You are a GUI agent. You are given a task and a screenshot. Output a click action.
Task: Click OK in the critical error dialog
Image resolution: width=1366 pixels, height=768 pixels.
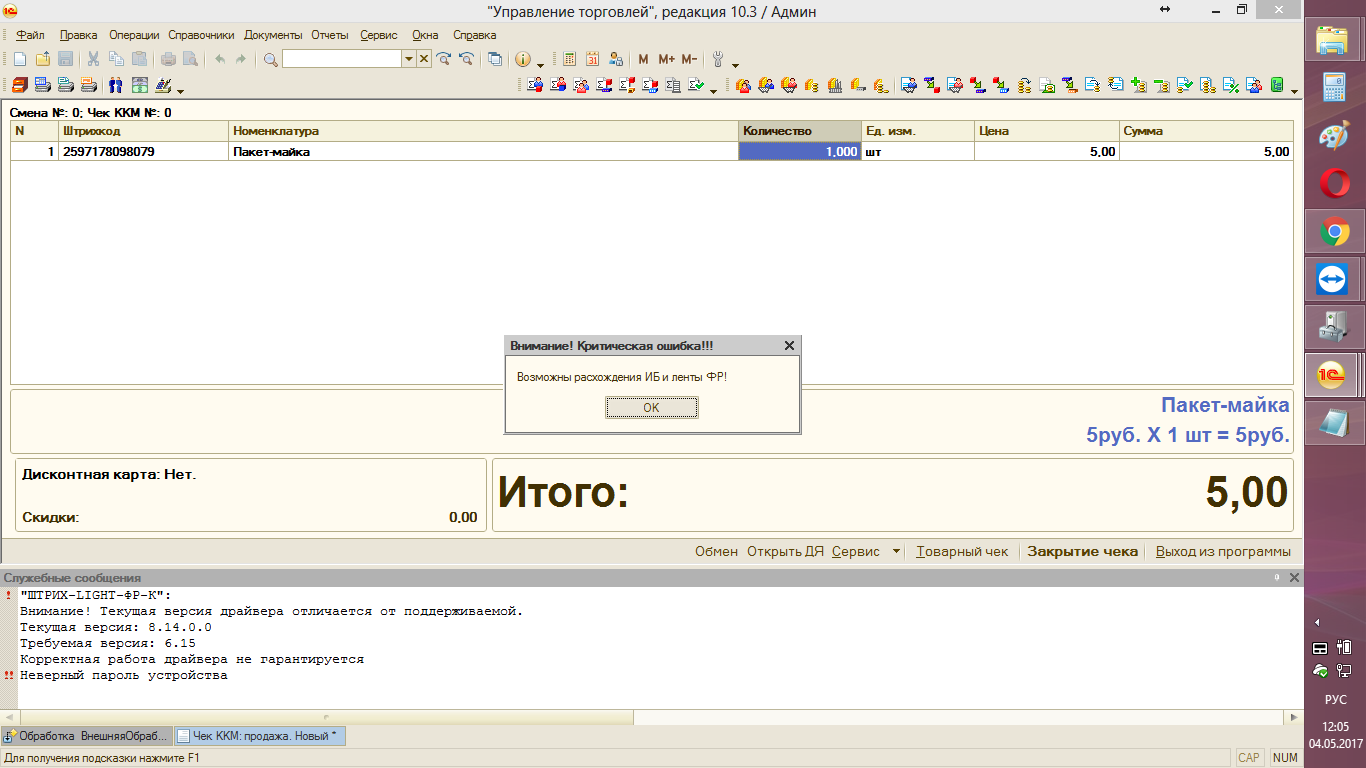click(x=651, y=408)
